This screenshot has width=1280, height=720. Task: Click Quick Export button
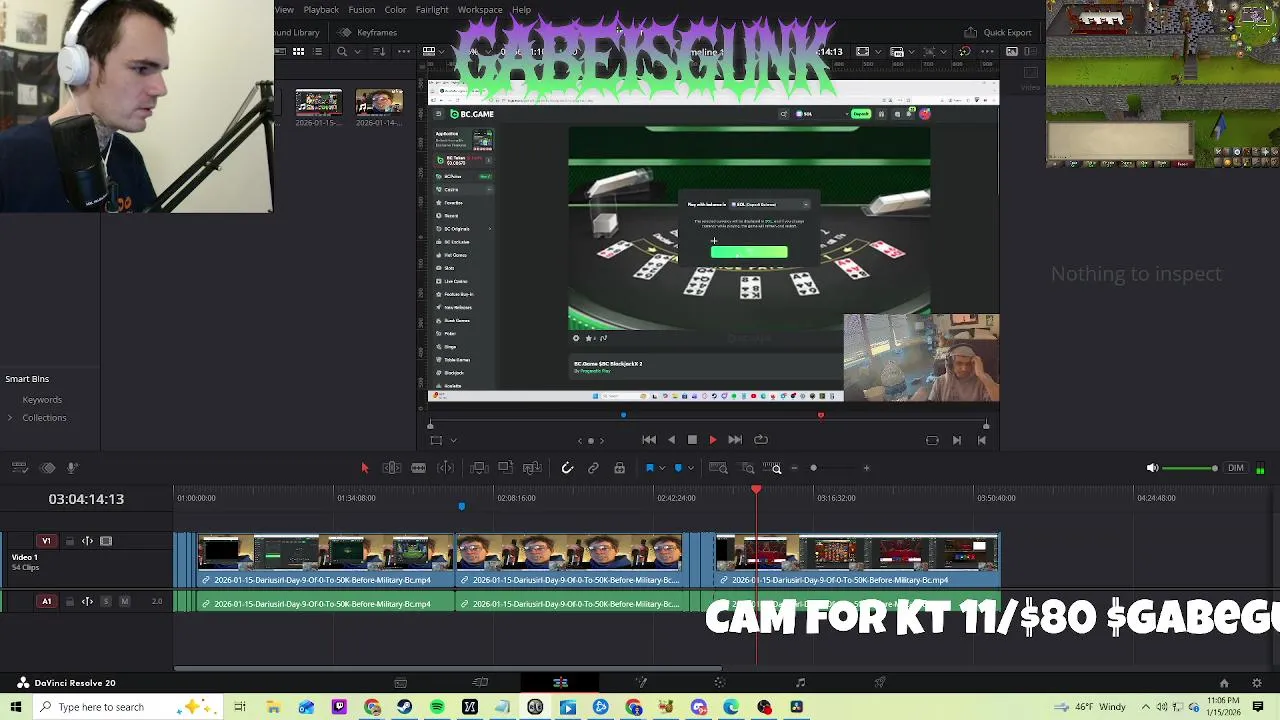coord(998,32)
